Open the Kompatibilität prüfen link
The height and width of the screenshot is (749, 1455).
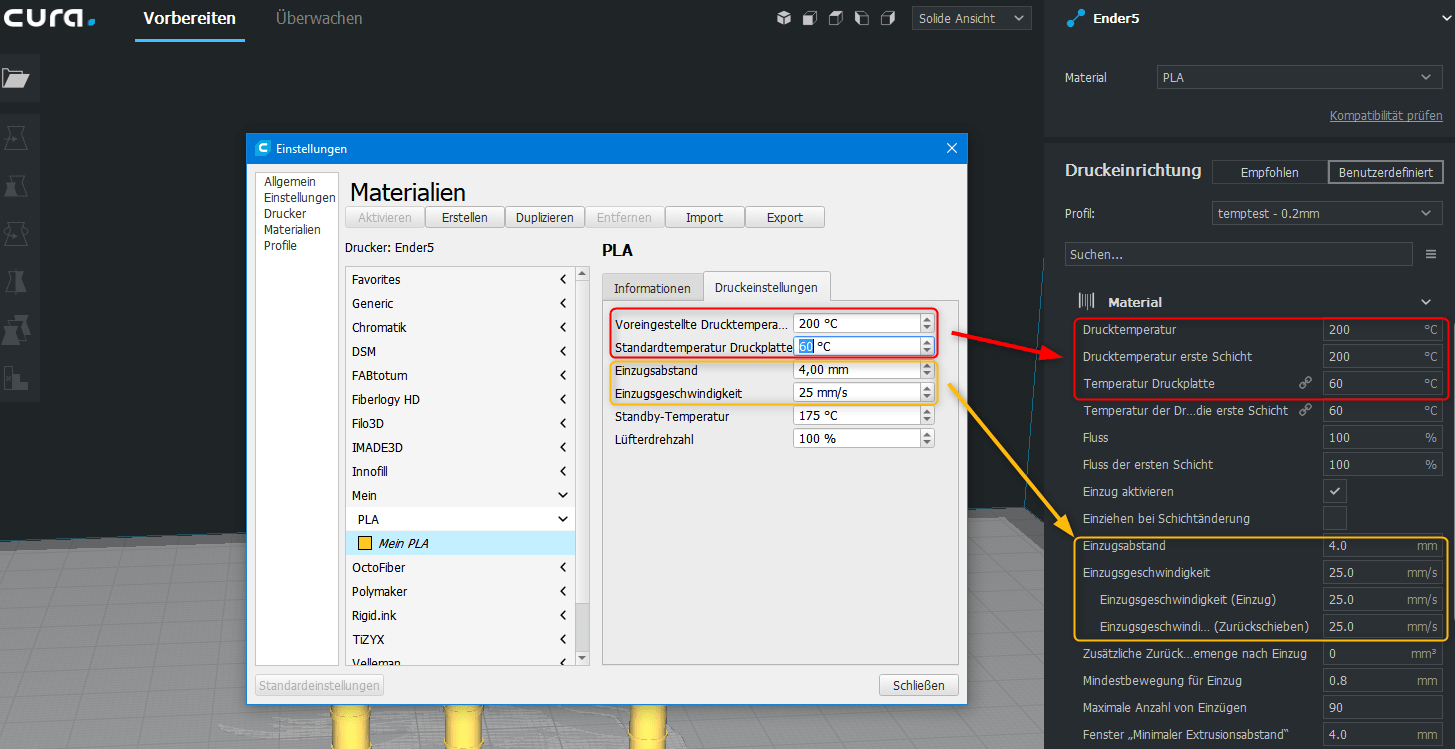click(1386, 116)
